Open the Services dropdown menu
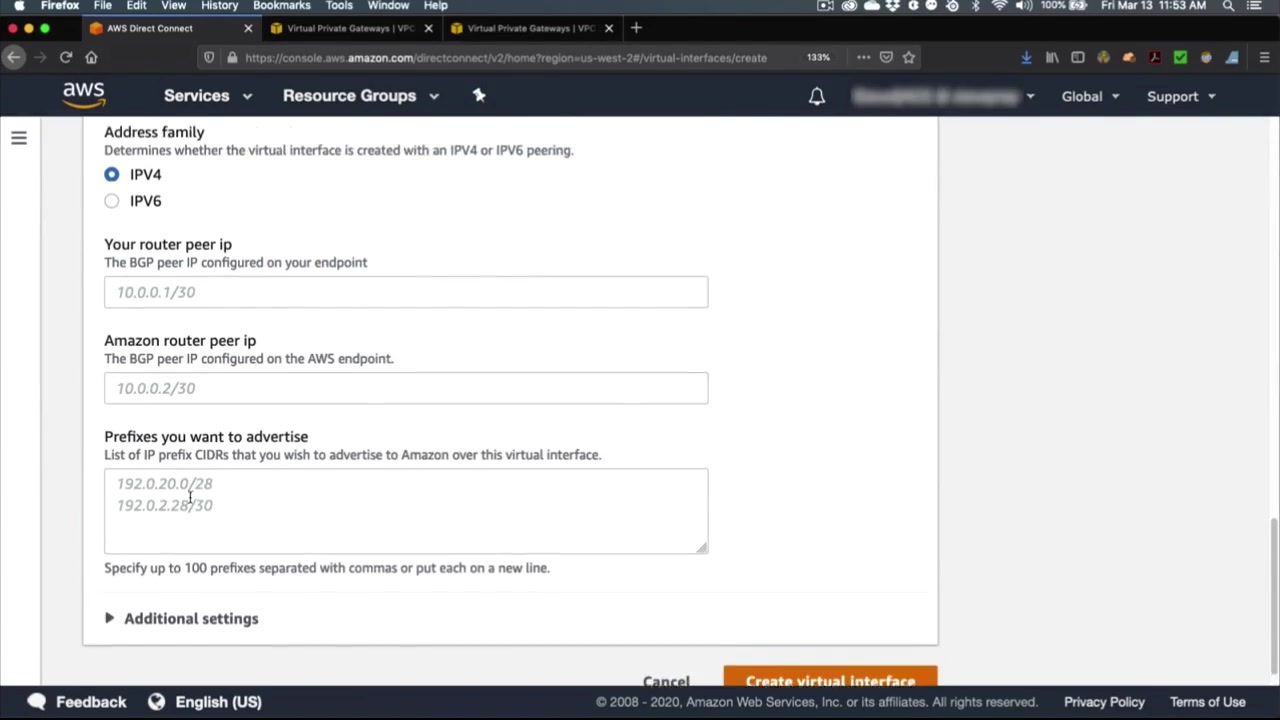 208,96
